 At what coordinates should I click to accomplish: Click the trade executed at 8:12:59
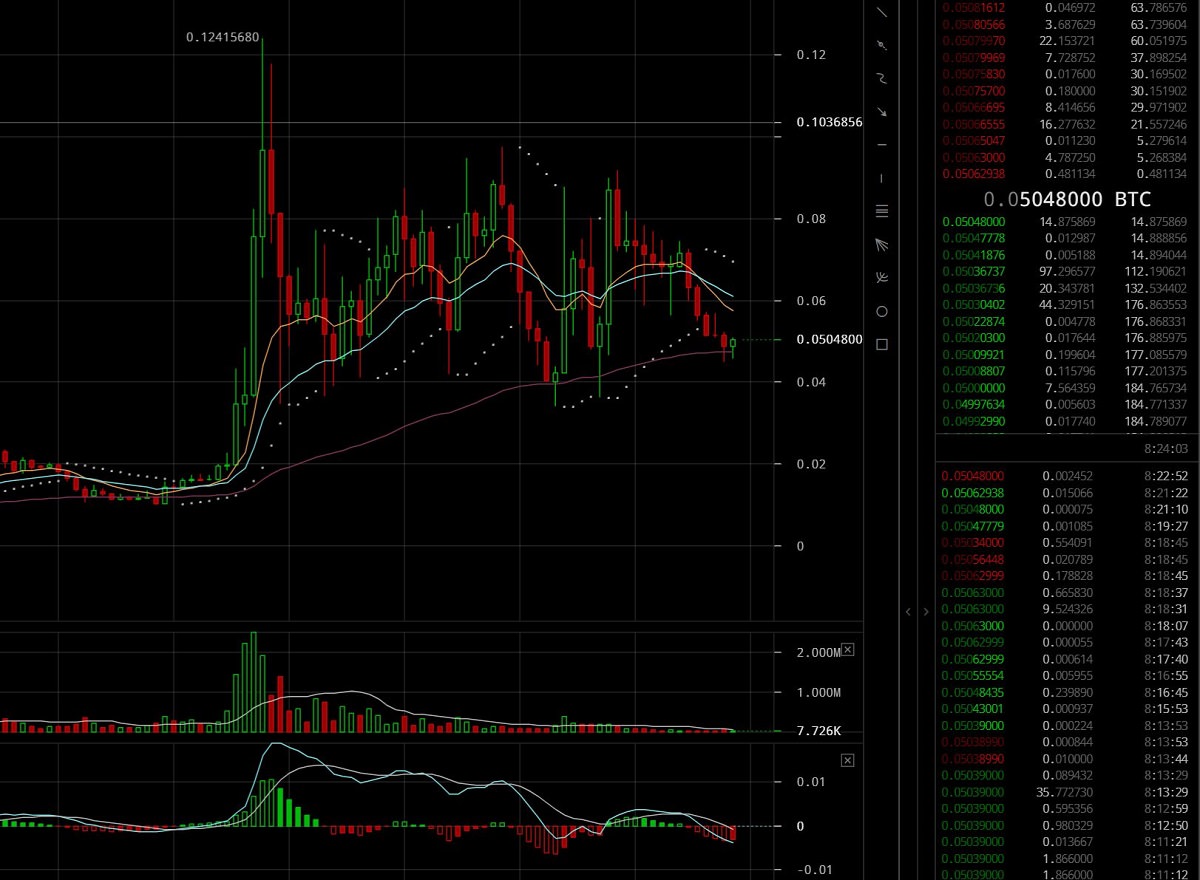pyautogui.click(x=1067, y=808)
